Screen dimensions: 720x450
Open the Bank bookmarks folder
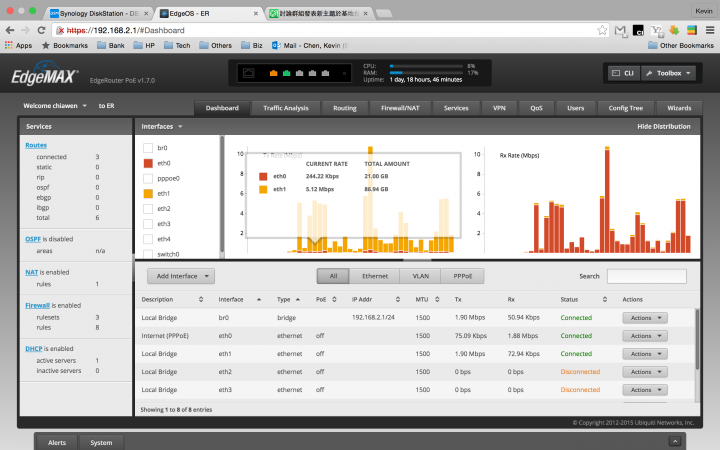pos(111,45)
